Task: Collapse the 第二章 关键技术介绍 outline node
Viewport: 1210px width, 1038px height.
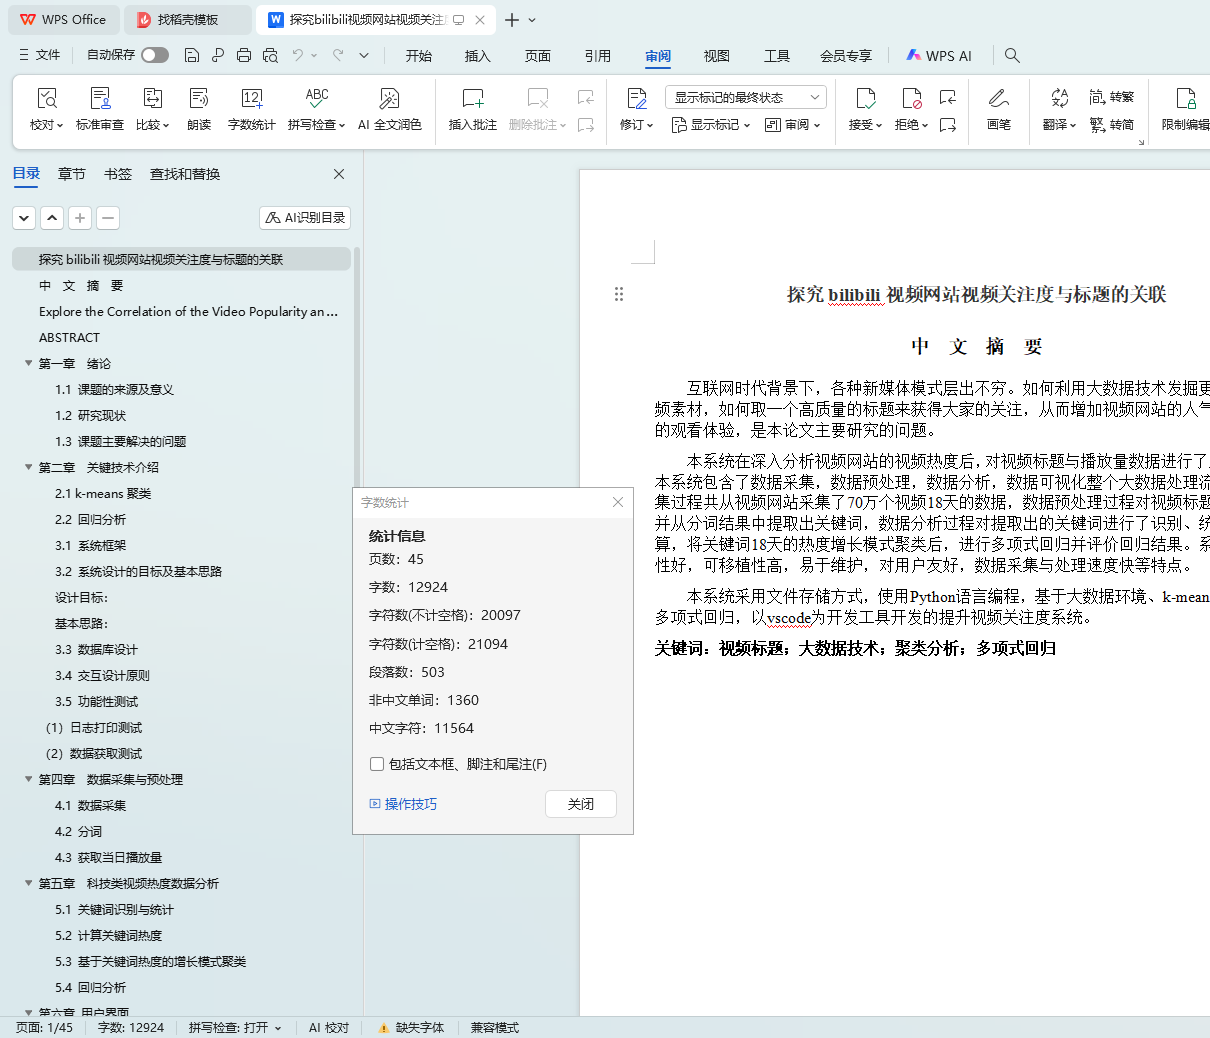Action: pos(28,467)
